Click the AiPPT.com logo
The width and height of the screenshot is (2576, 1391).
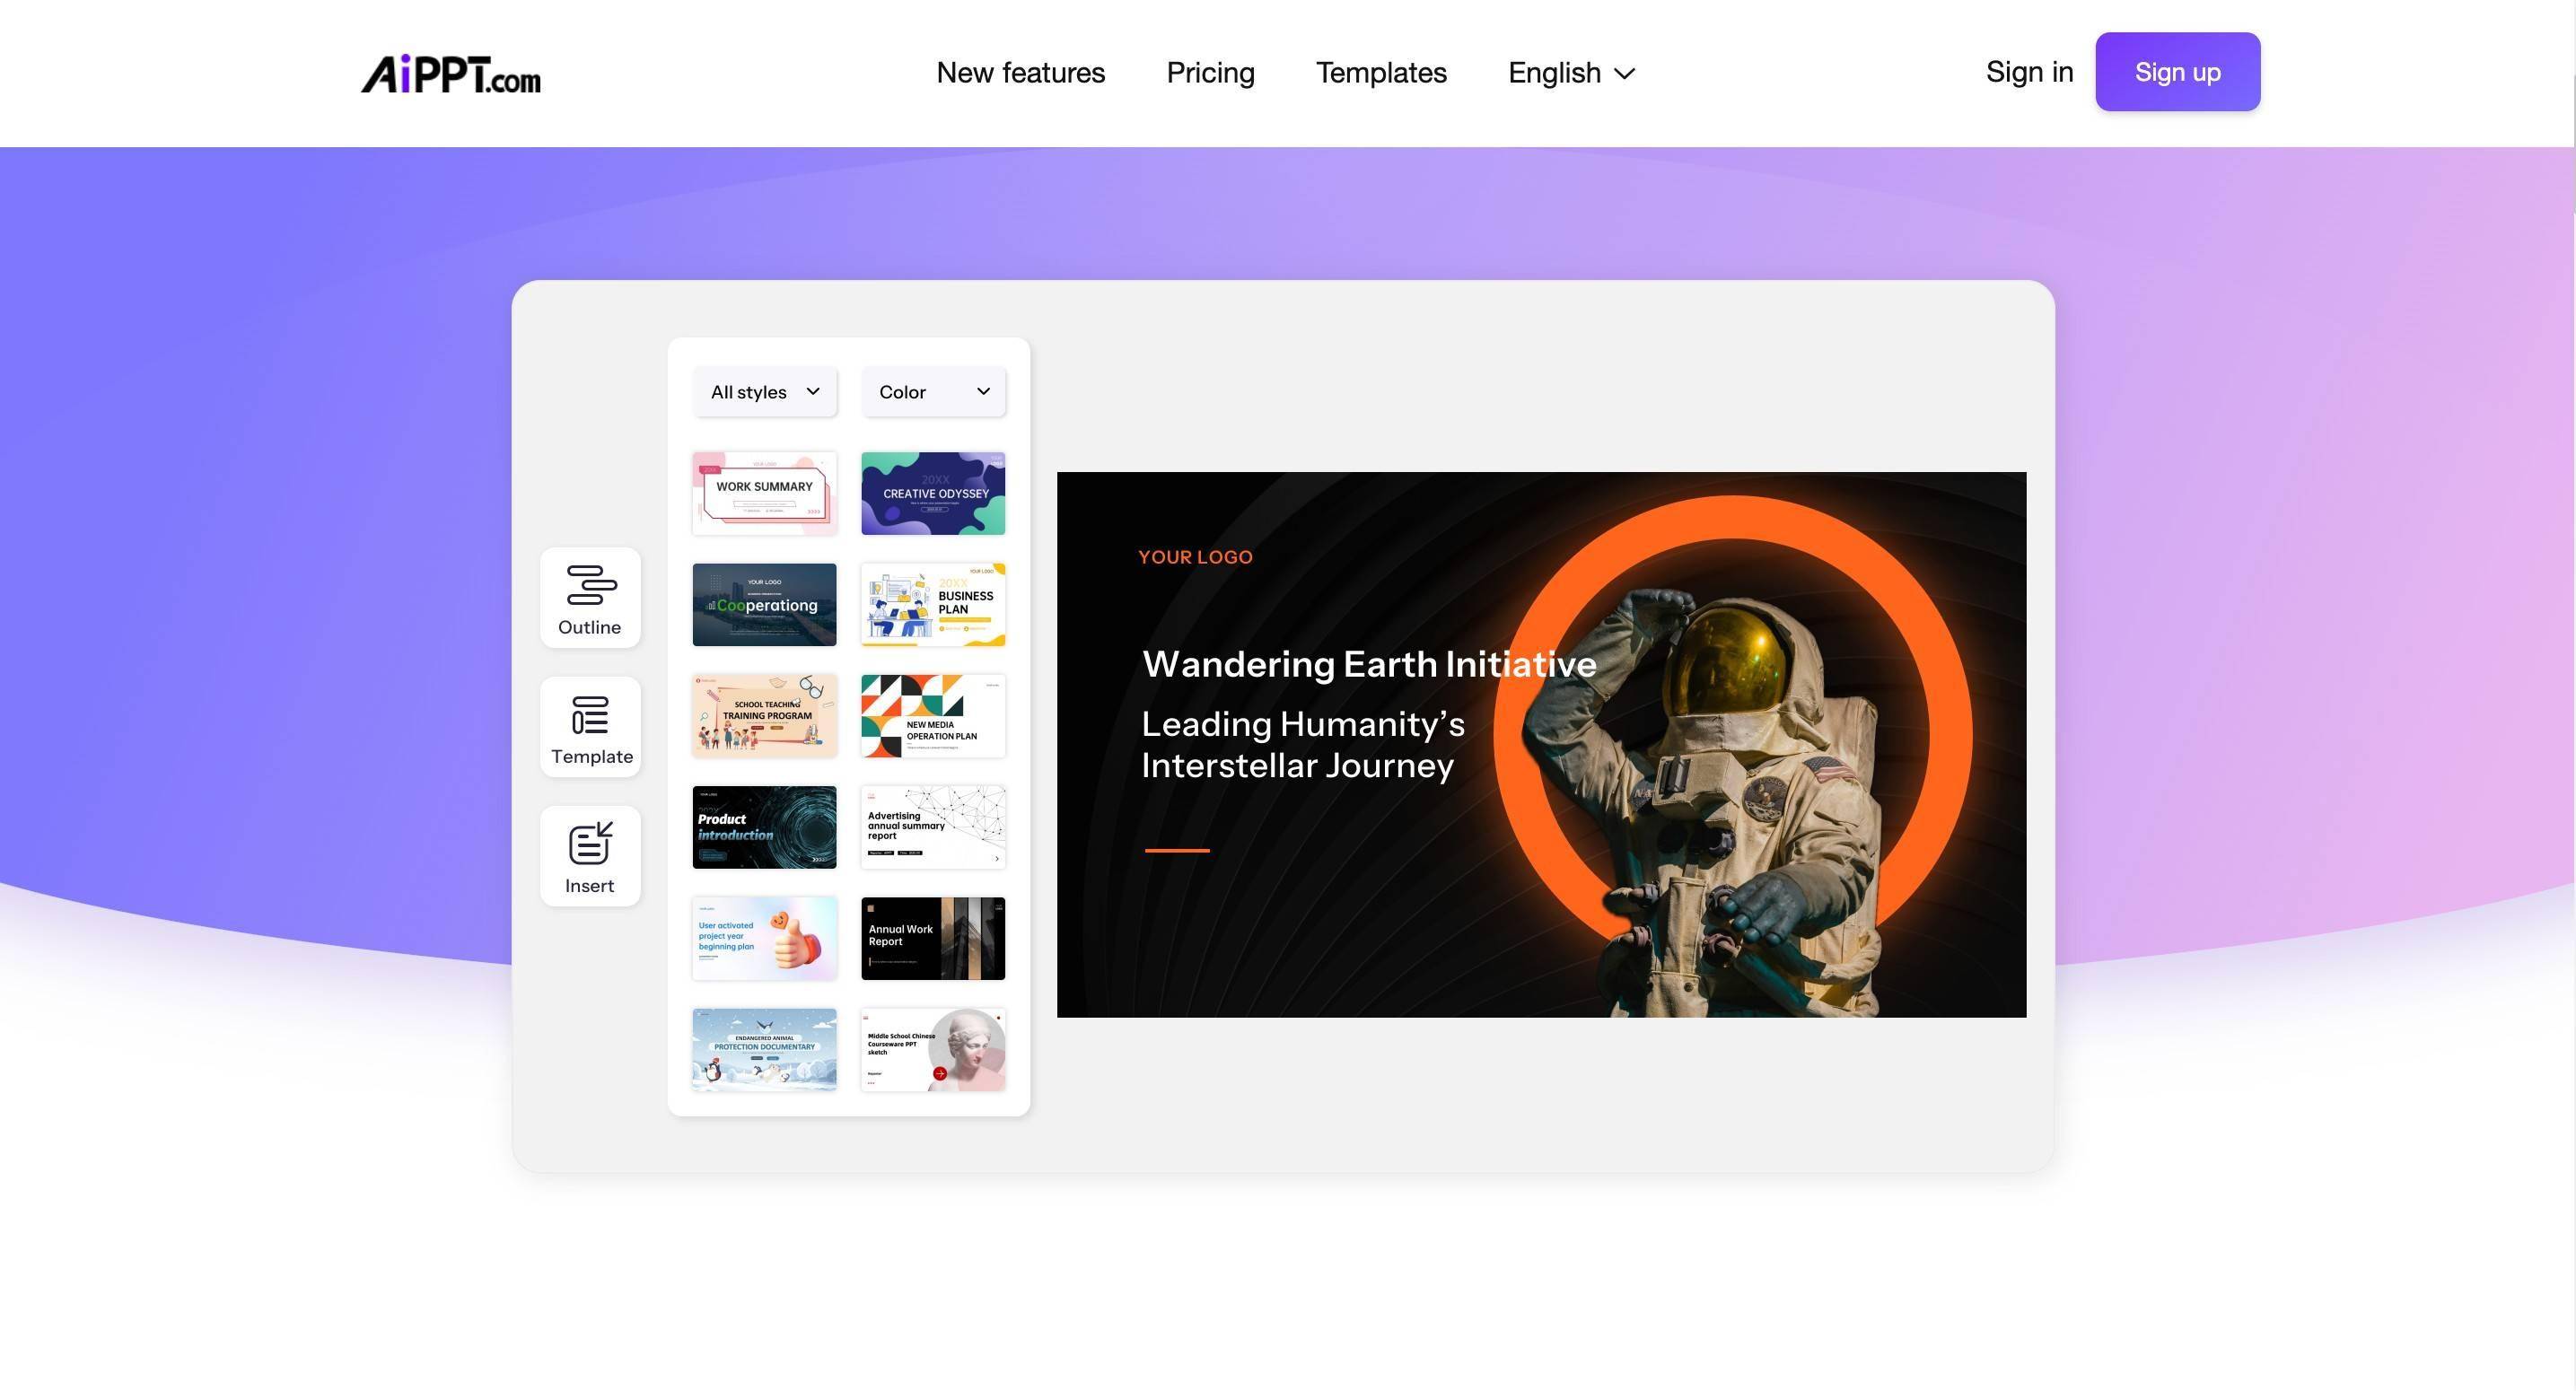point(451,74)
